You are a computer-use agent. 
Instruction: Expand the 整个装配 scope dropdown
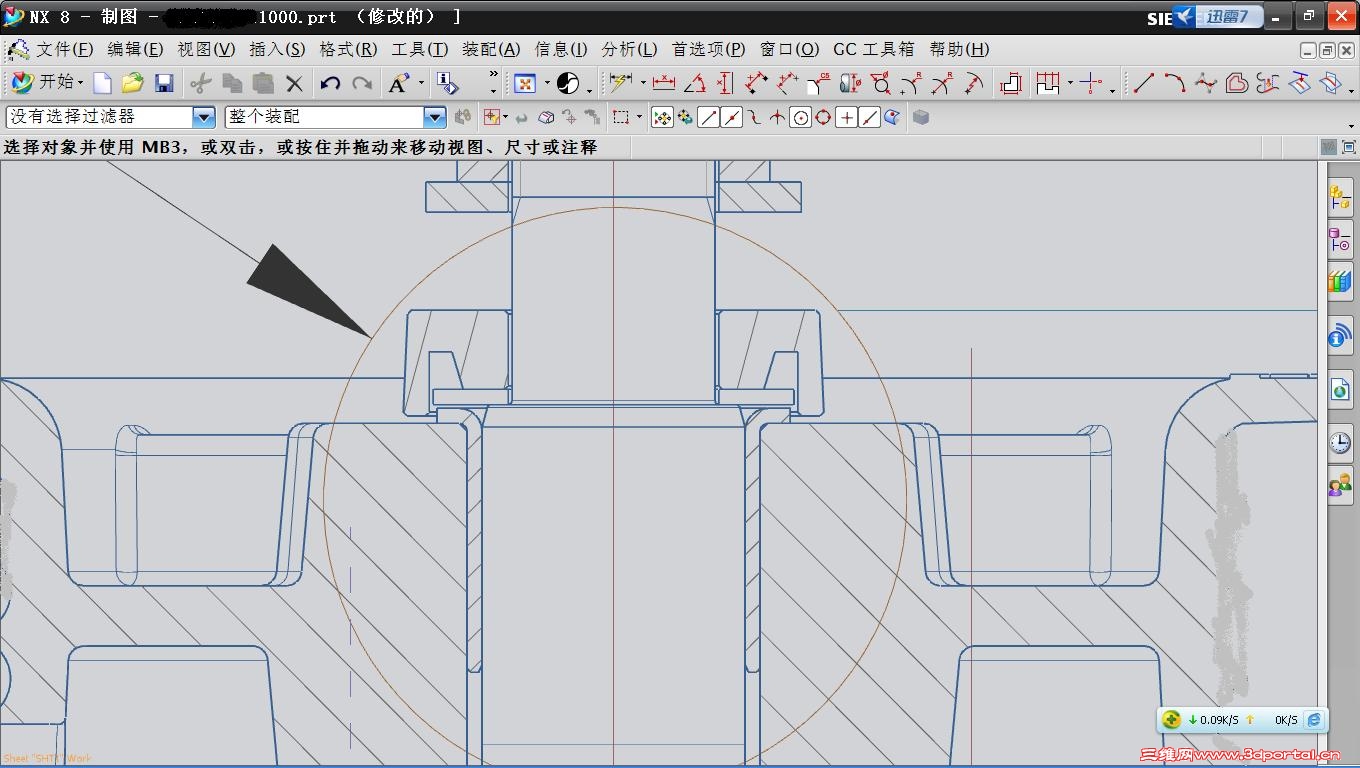434,117
